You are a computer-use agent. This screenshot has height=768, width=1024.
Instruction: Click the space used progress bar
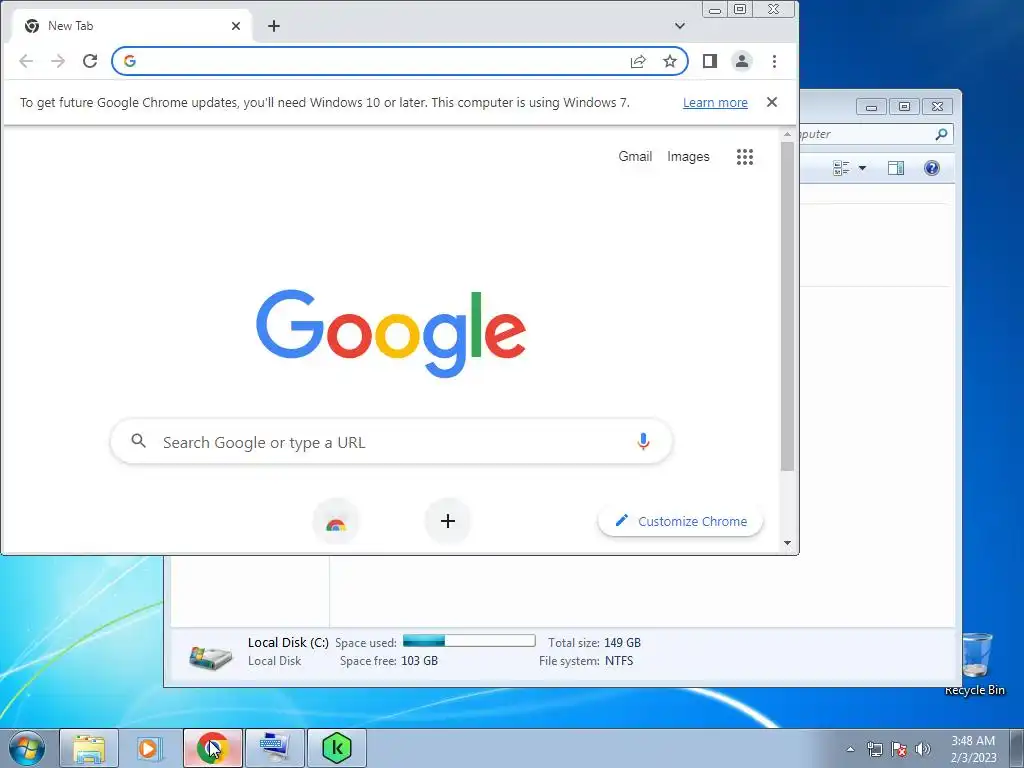pos(469,641)
